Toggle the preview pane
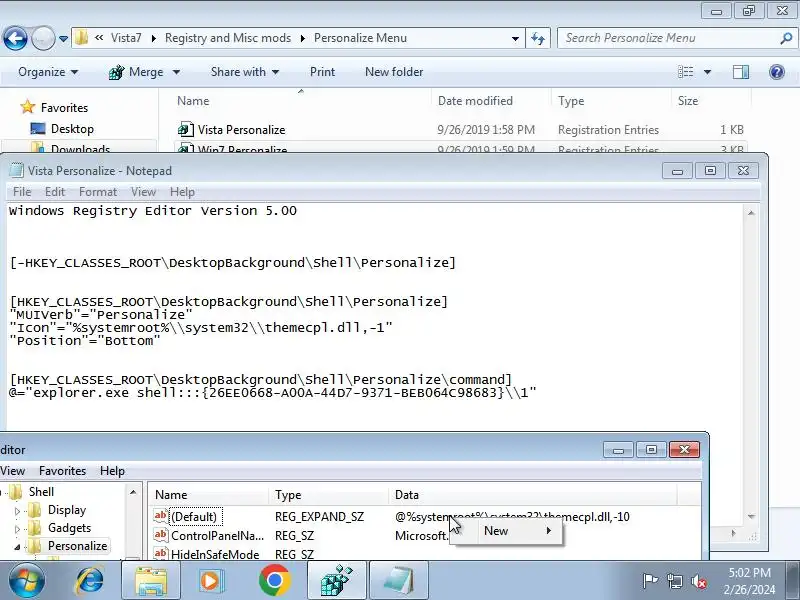800x600 pixels. pos(741,72)
